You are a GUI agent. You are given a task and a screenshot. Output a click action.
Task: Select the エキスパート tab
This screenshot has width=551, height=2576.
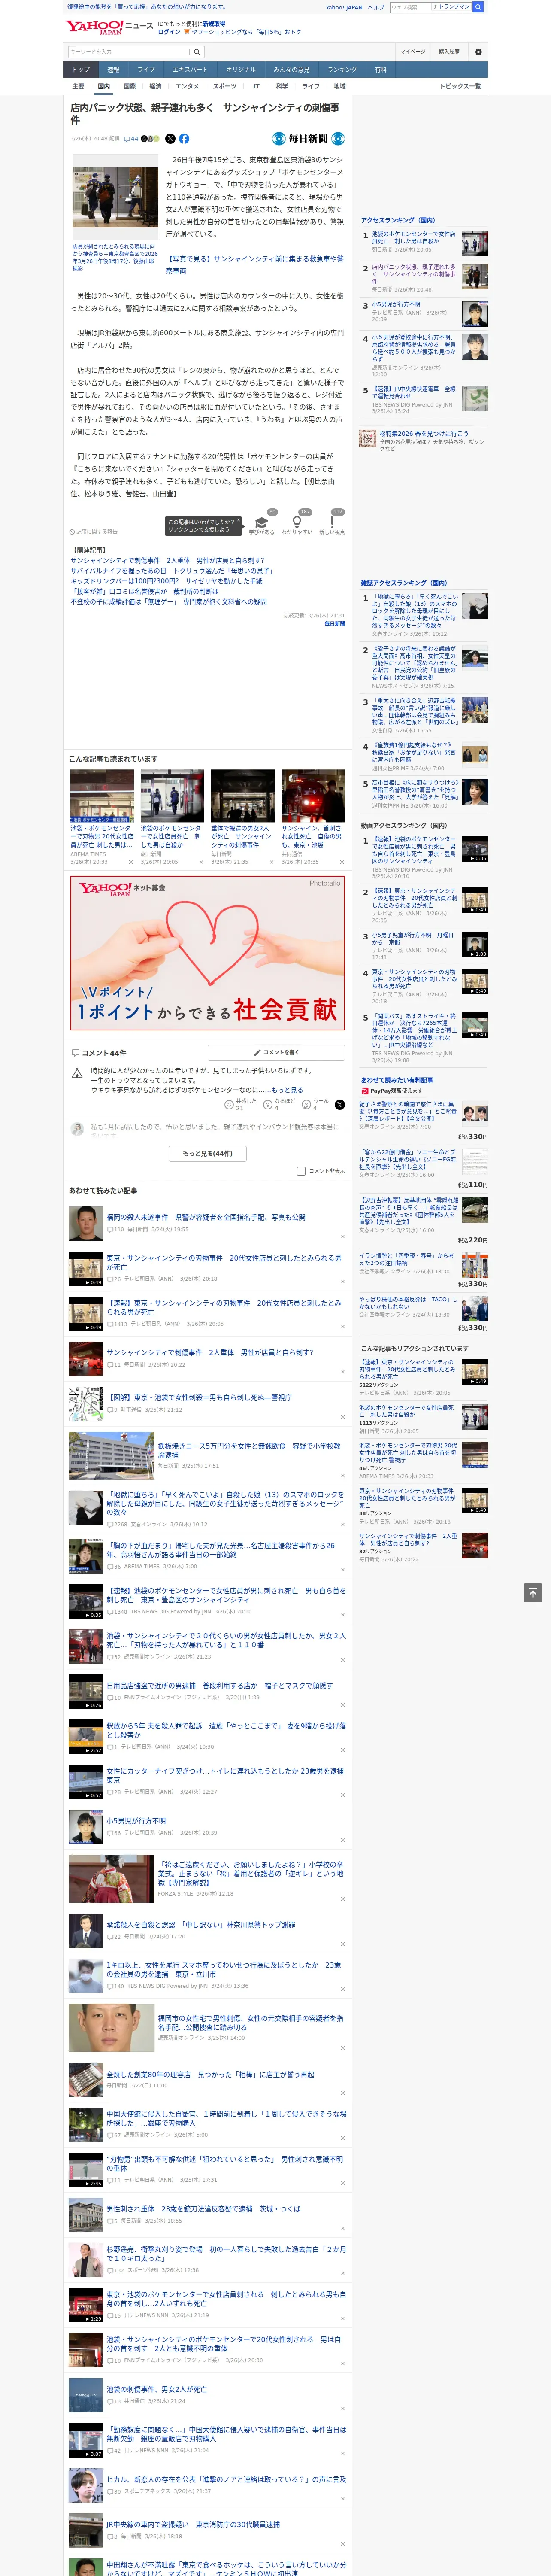point(190,70)
